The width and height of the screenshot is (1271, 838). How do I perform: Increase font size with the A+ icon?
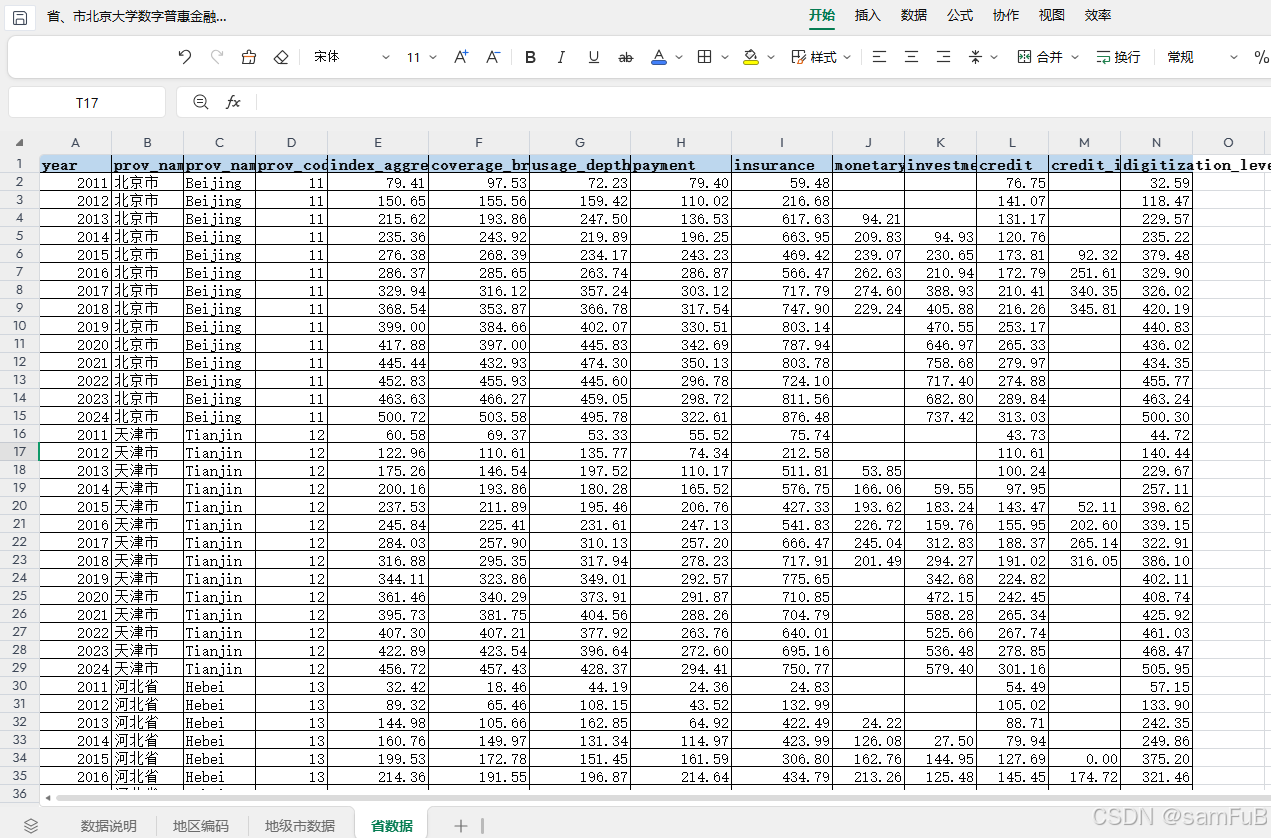[461, 57]
